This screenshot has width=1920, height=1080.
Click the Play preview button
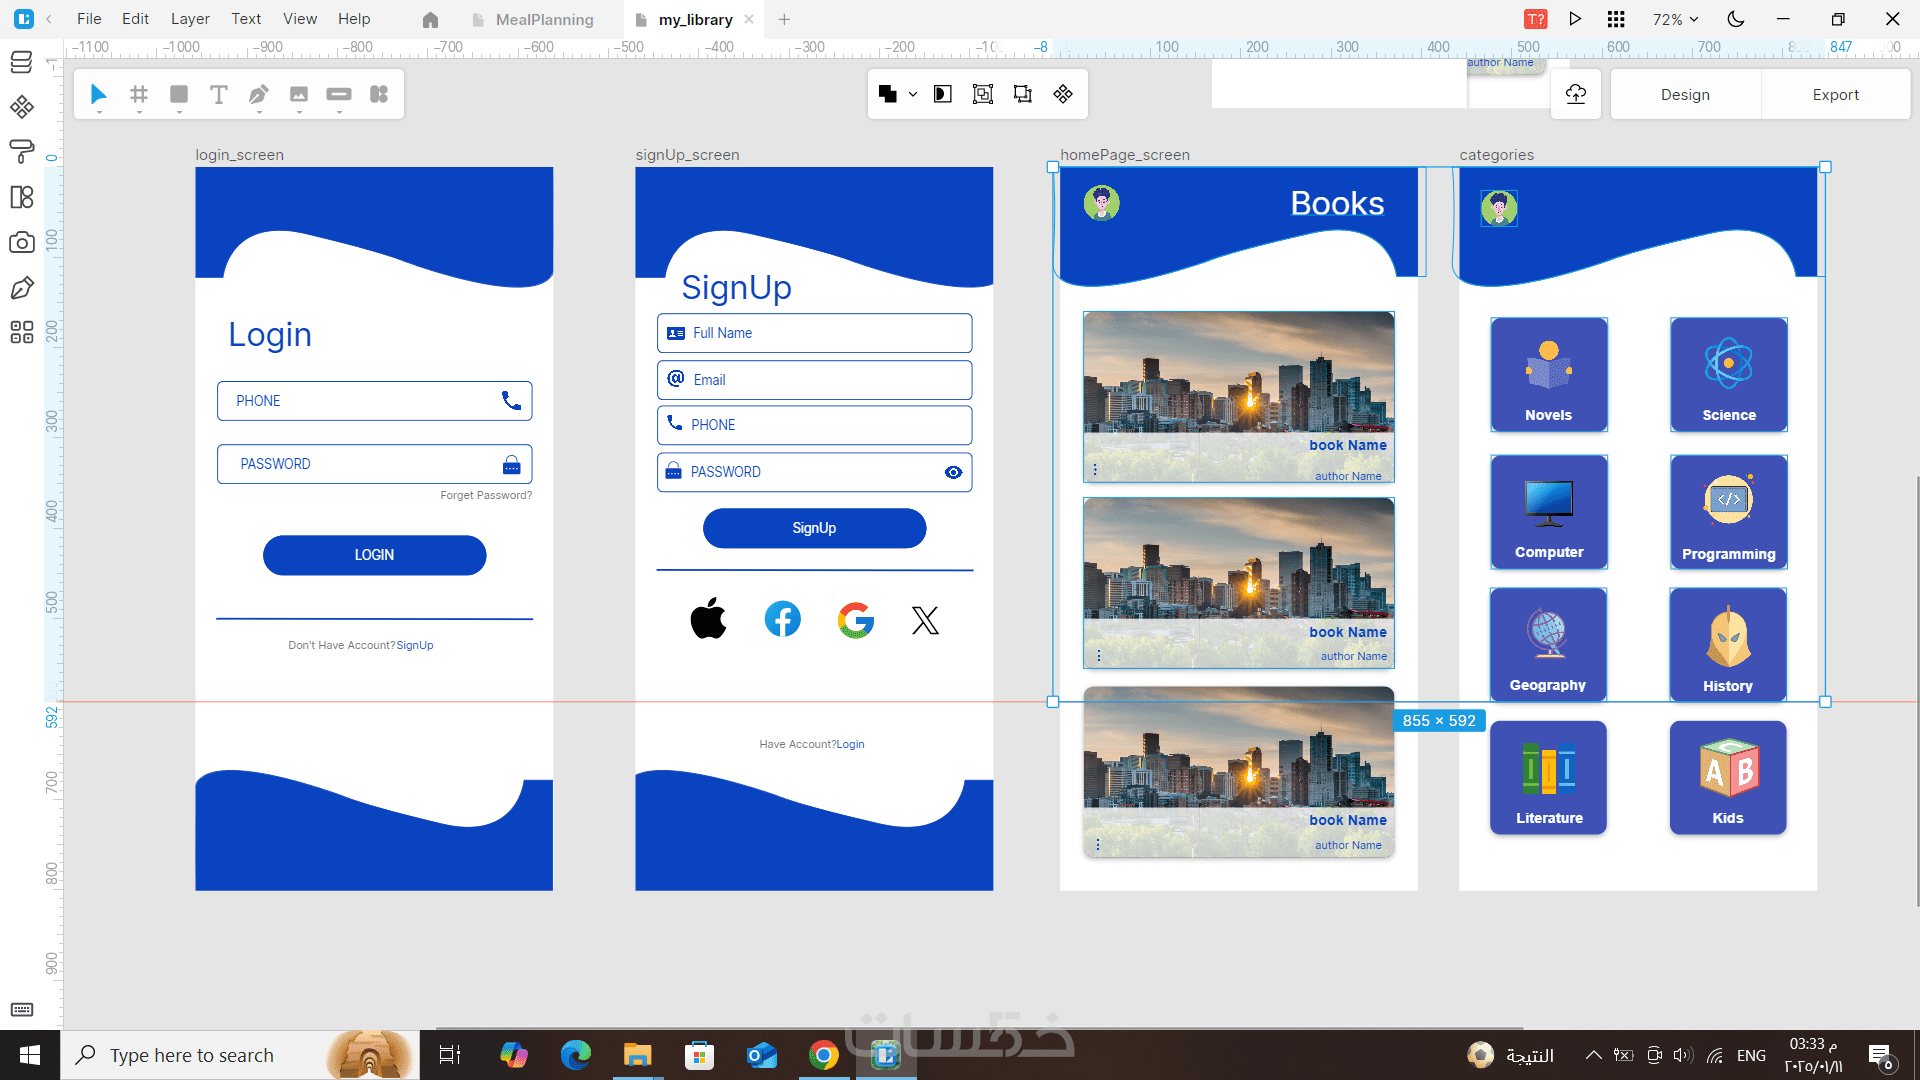coord(1575,19)
